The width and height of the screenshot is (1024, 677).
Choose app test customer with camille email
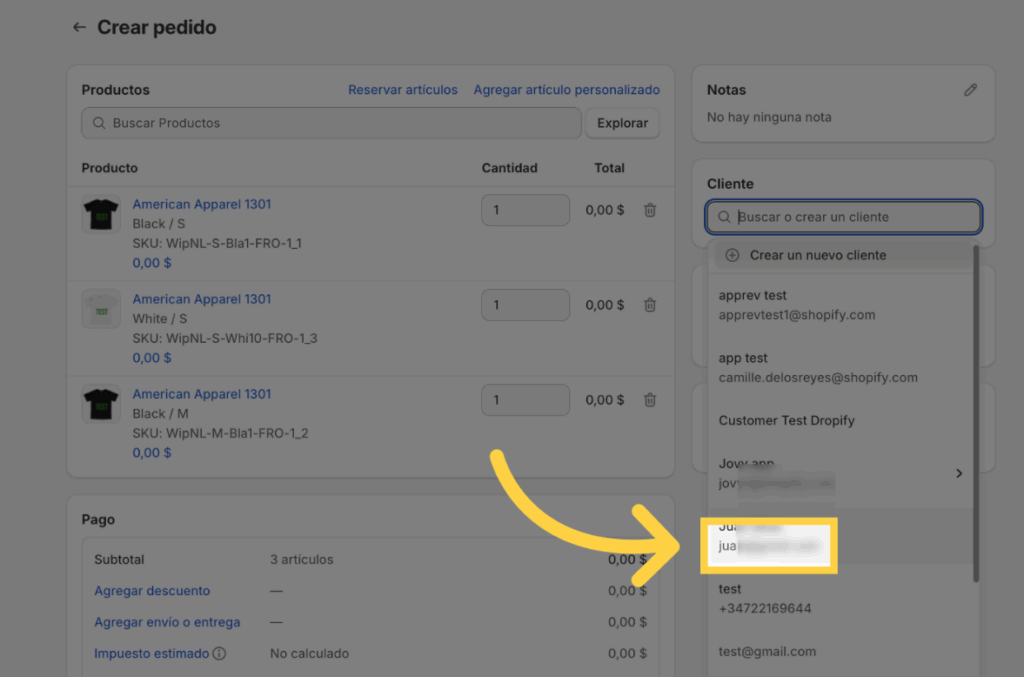click(x=817, y=368)
